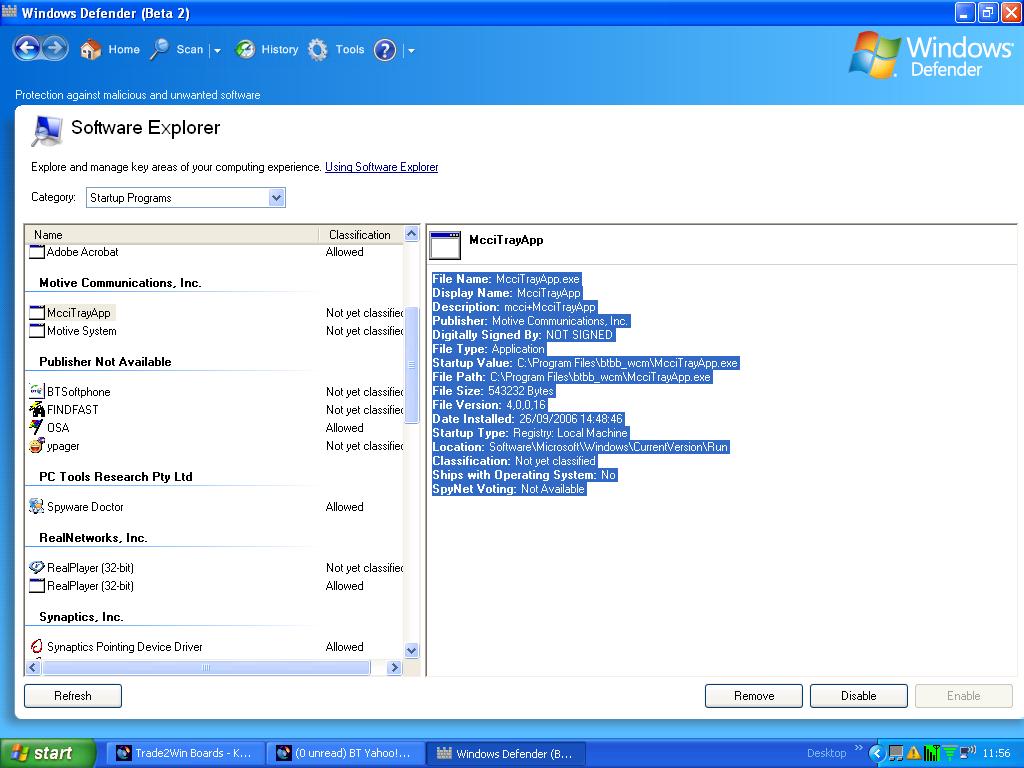The width and height of the screenshot is (1024, 768).
Task: Click the horizontal scroll right arrow of the list
Action: [394, 667]
